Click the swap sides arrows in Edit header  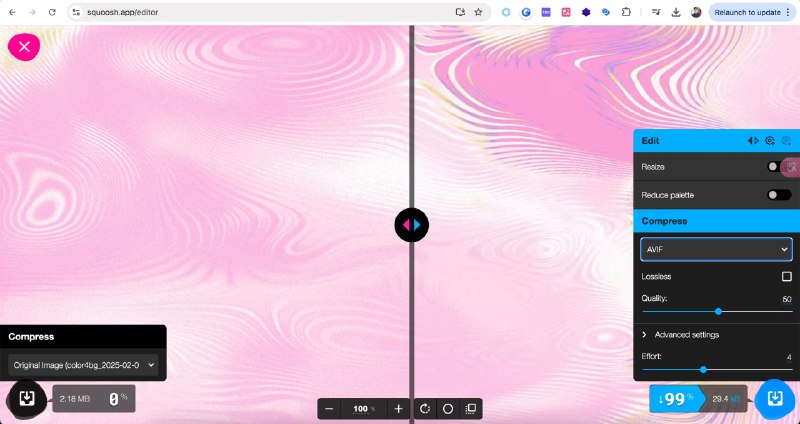[x=753, y=141]
